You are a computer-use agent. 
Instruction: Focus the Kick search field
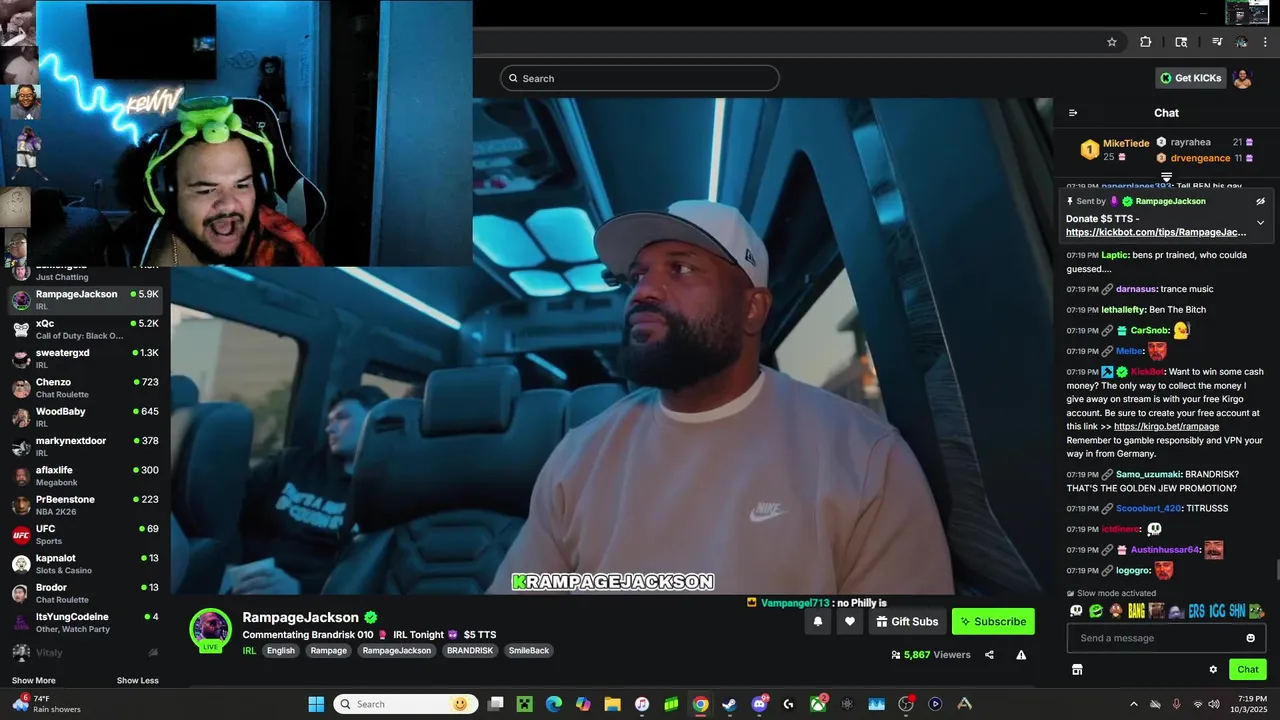640,78
